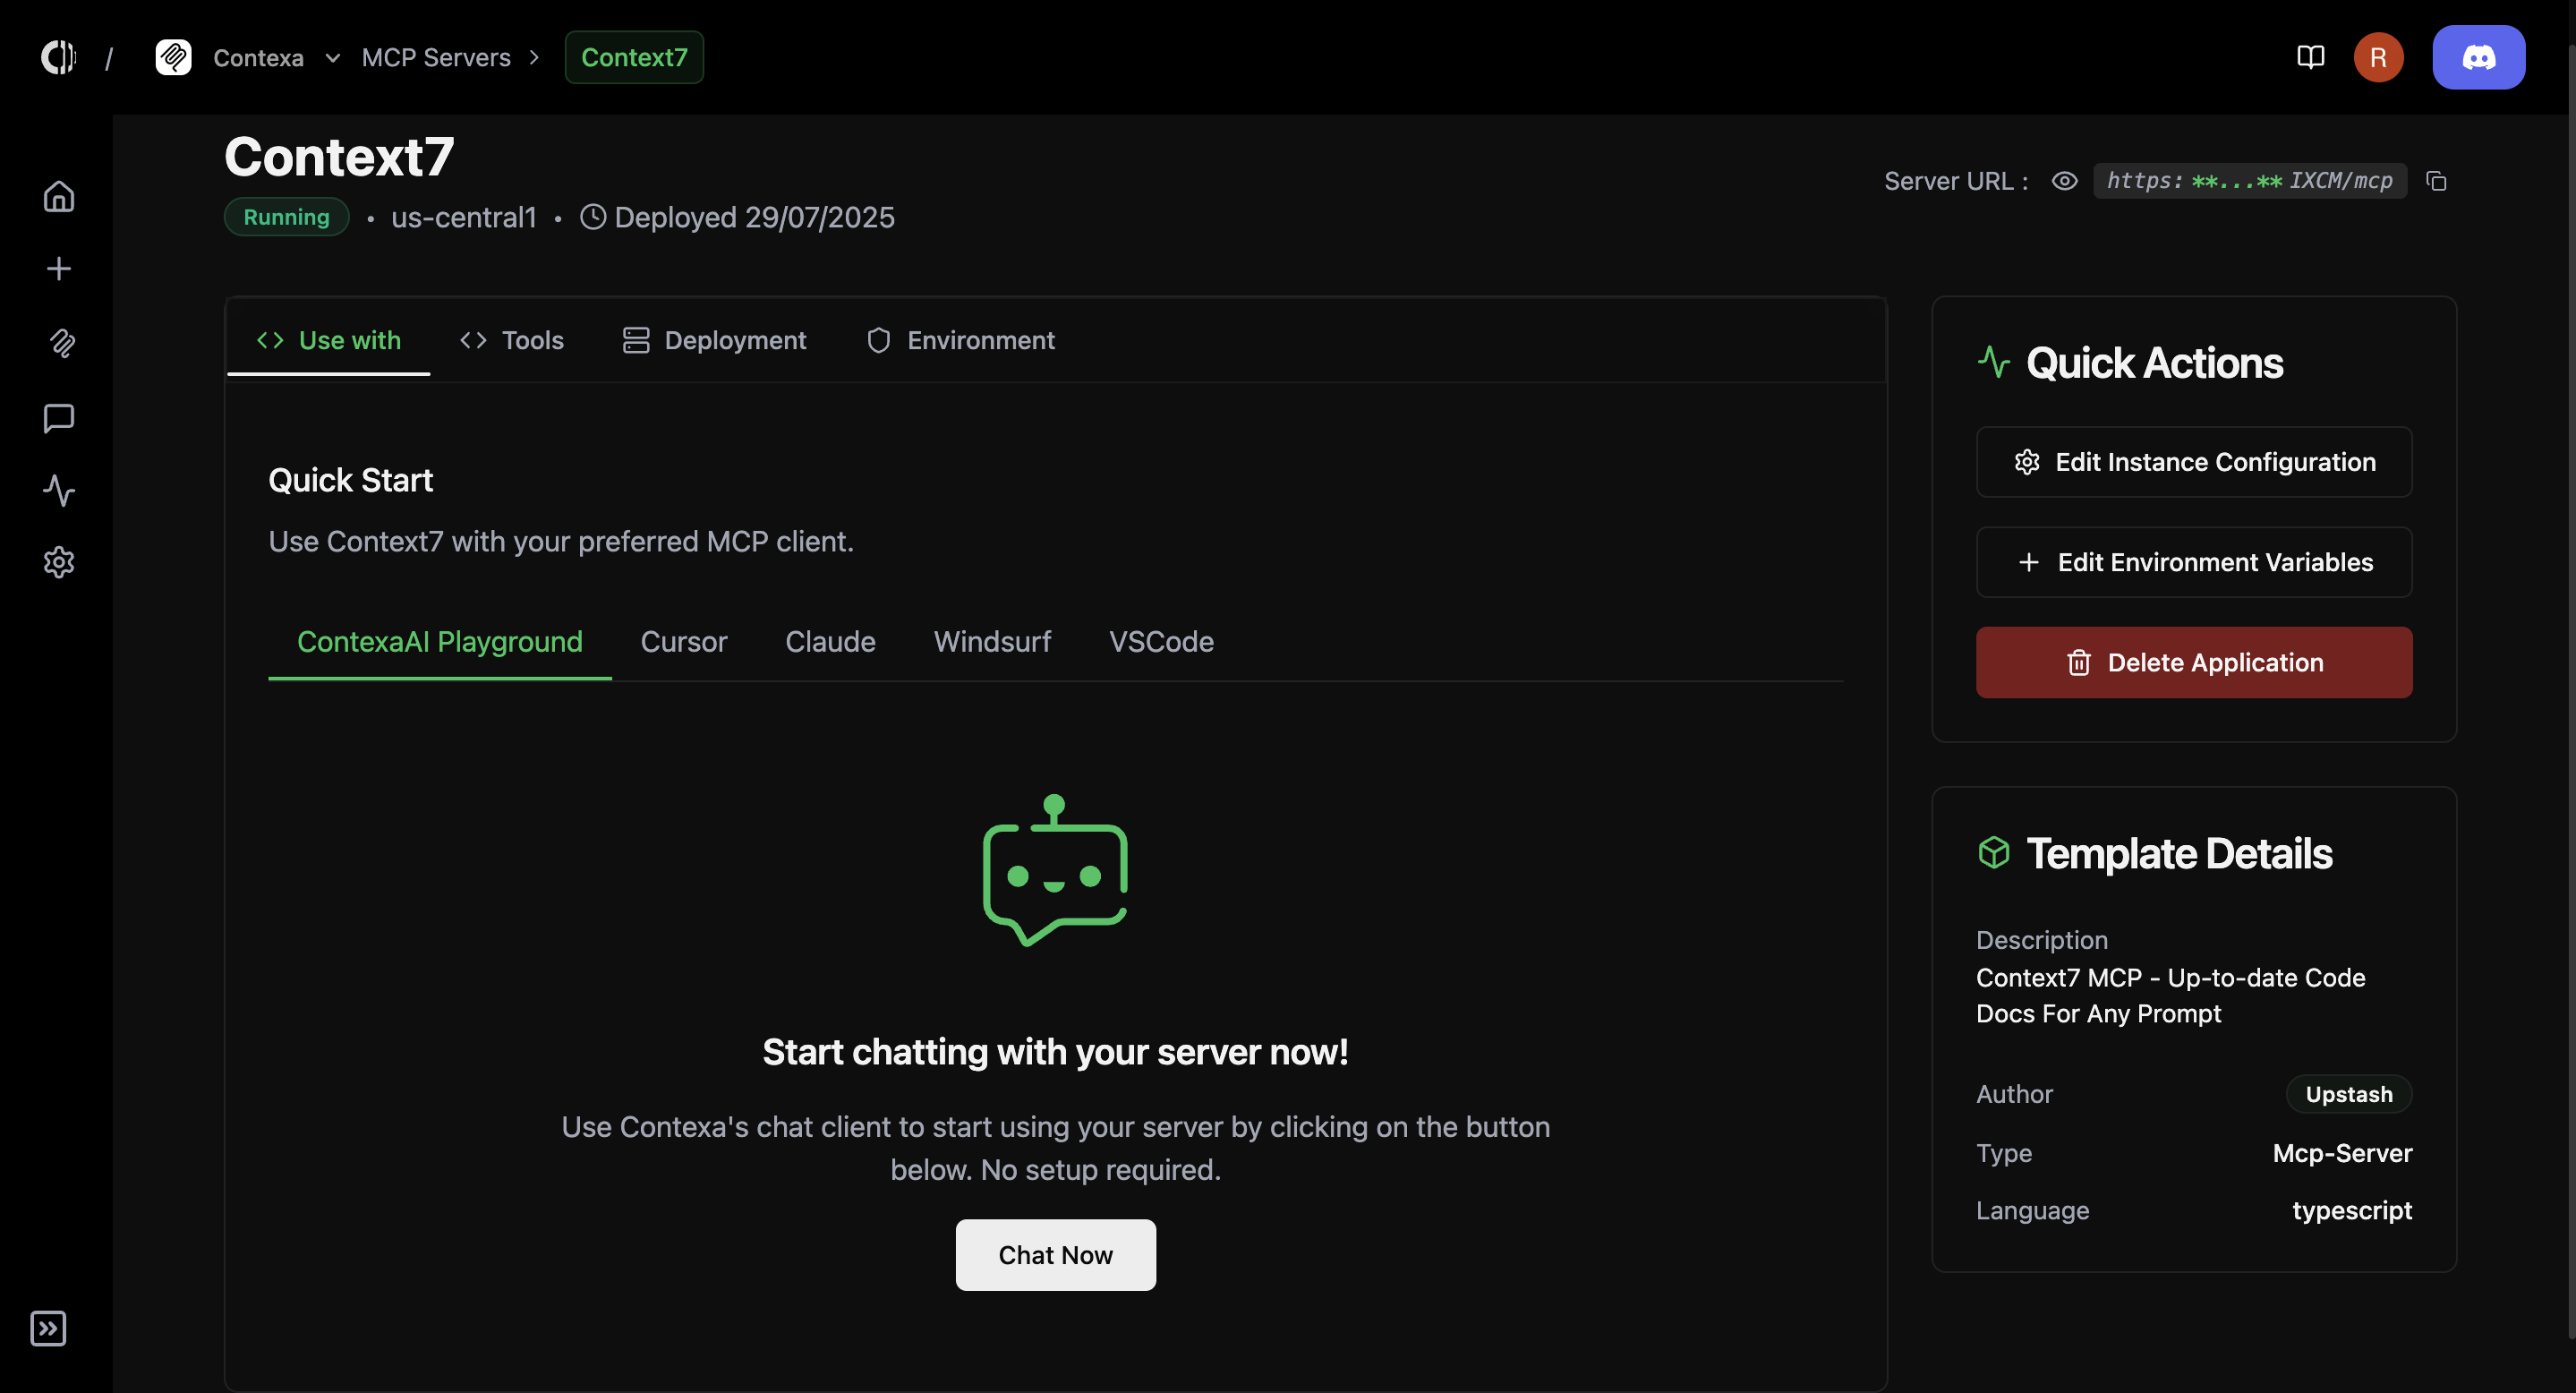Click the Contexa logo sidebar icon
This screenshot has width=2576, height=1393.
click(62, 343)
